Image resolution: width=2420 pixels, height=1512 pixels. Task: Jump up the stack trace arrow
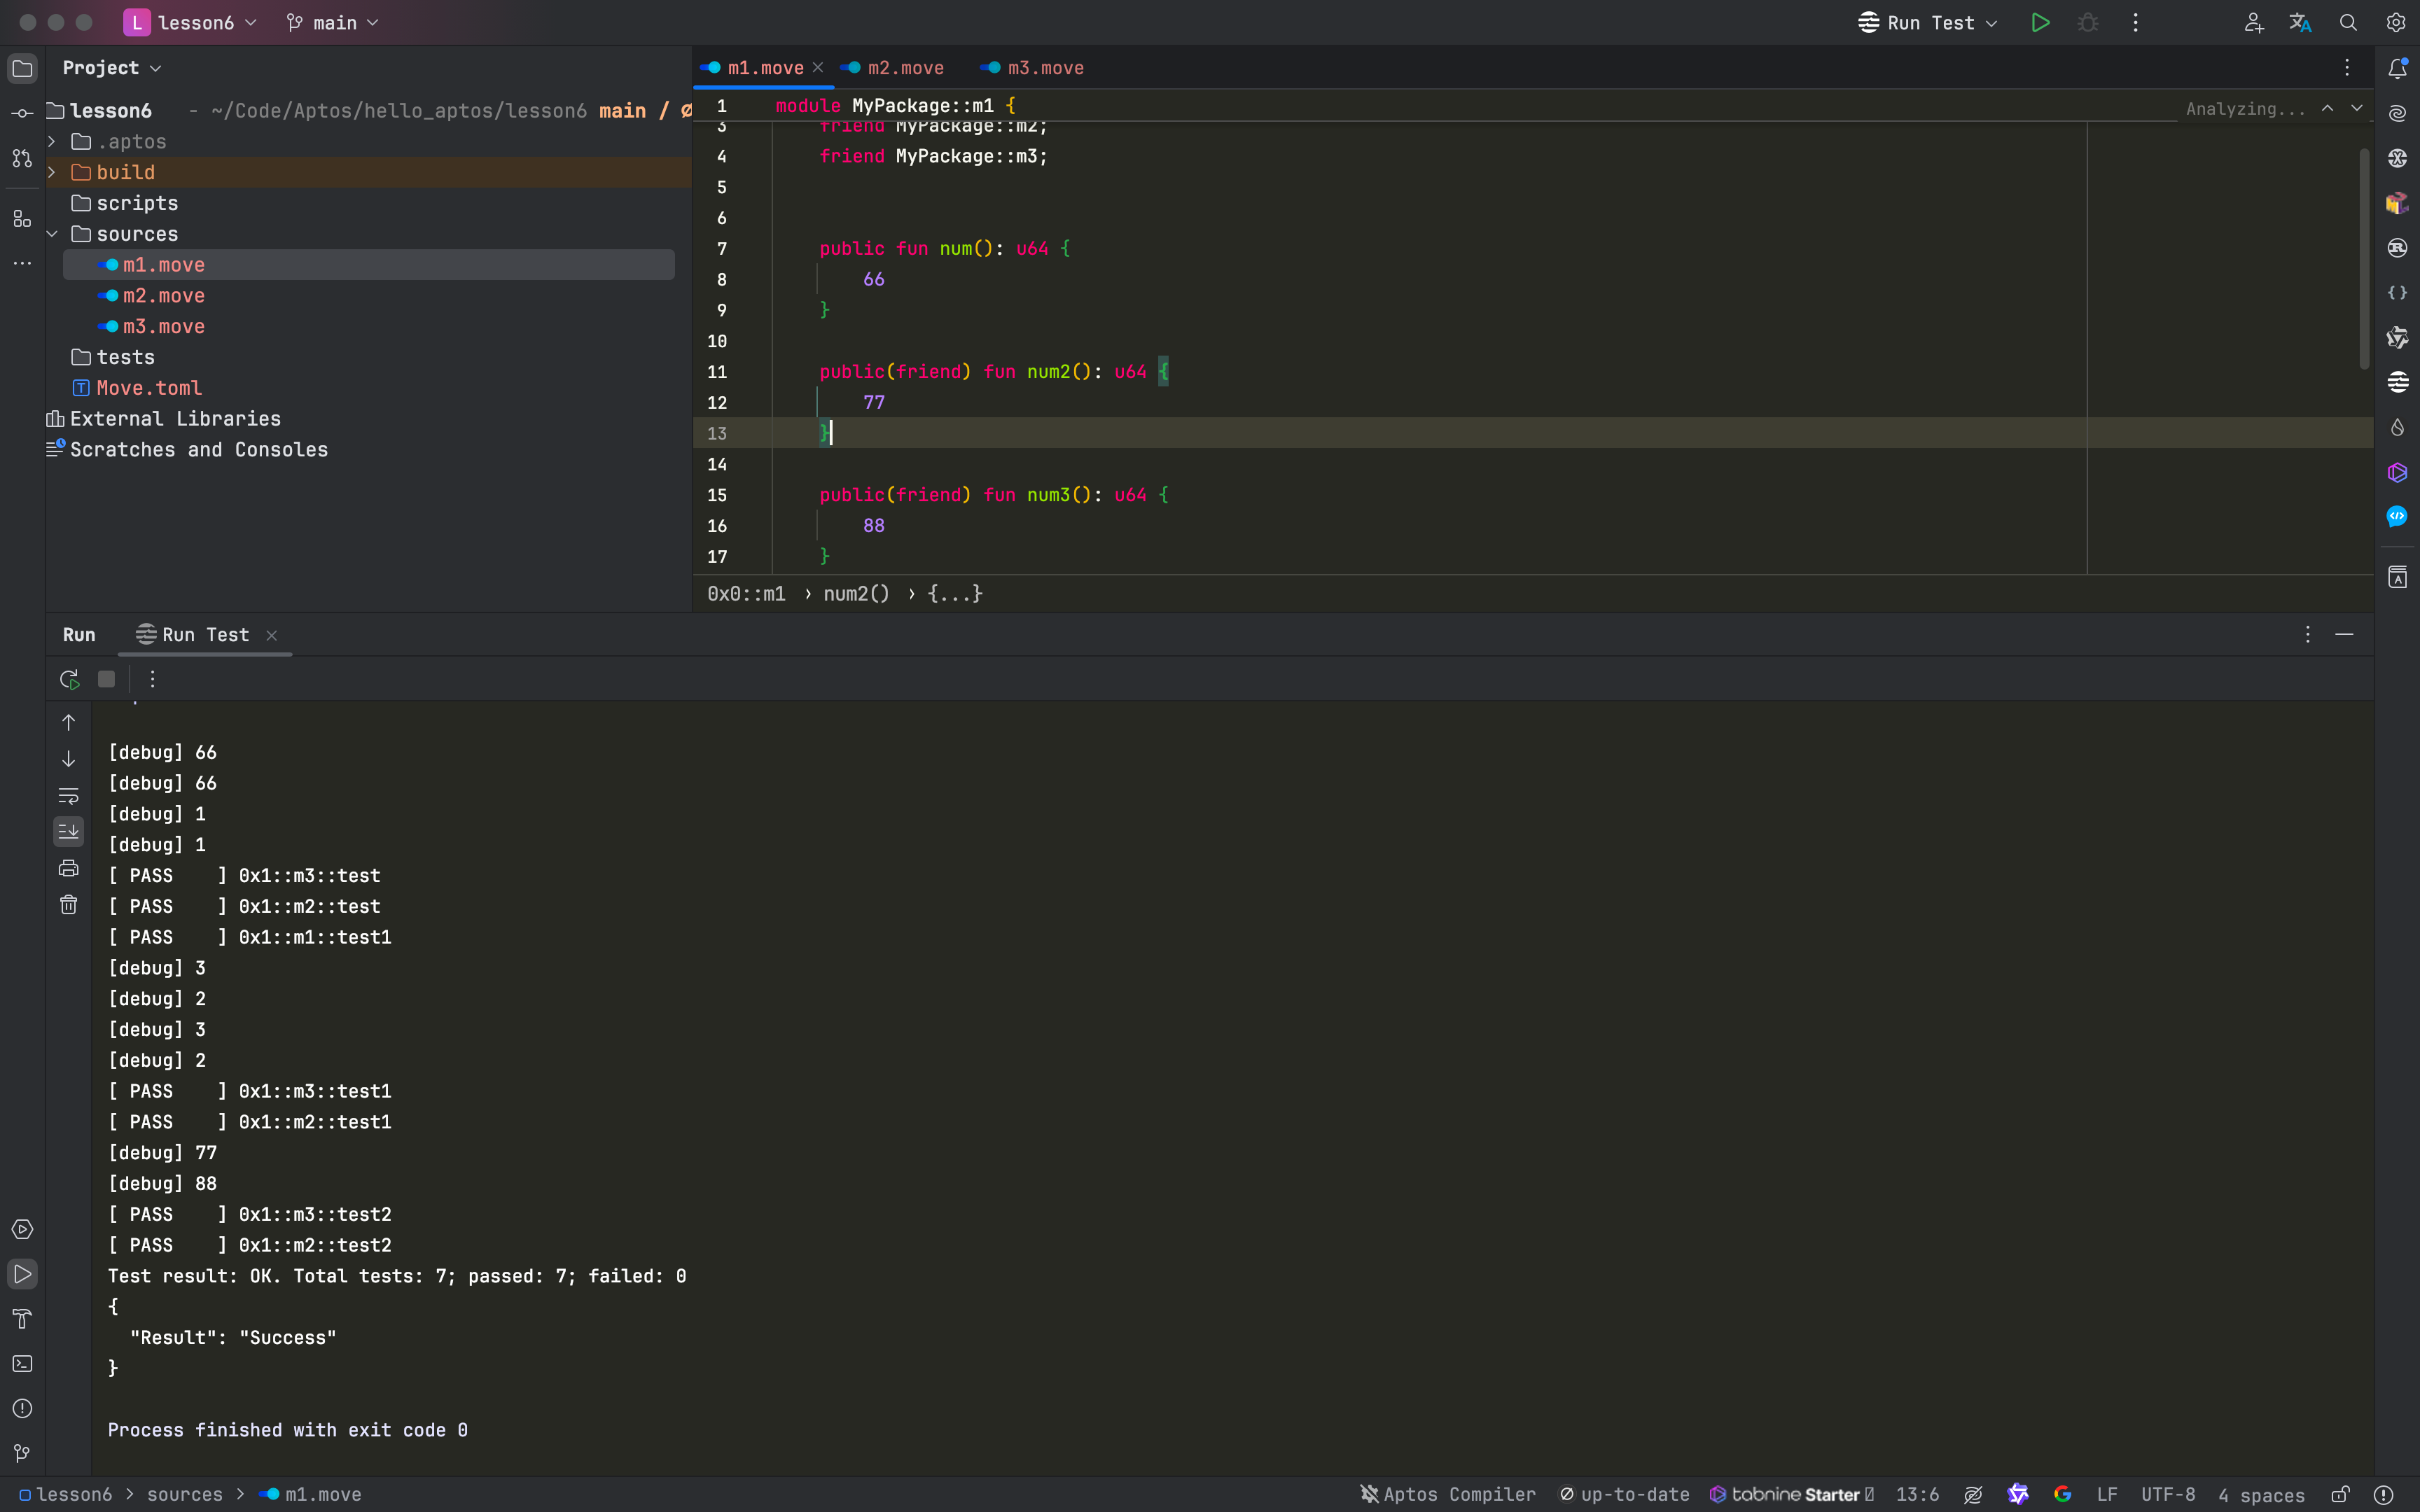coord(68,722)
